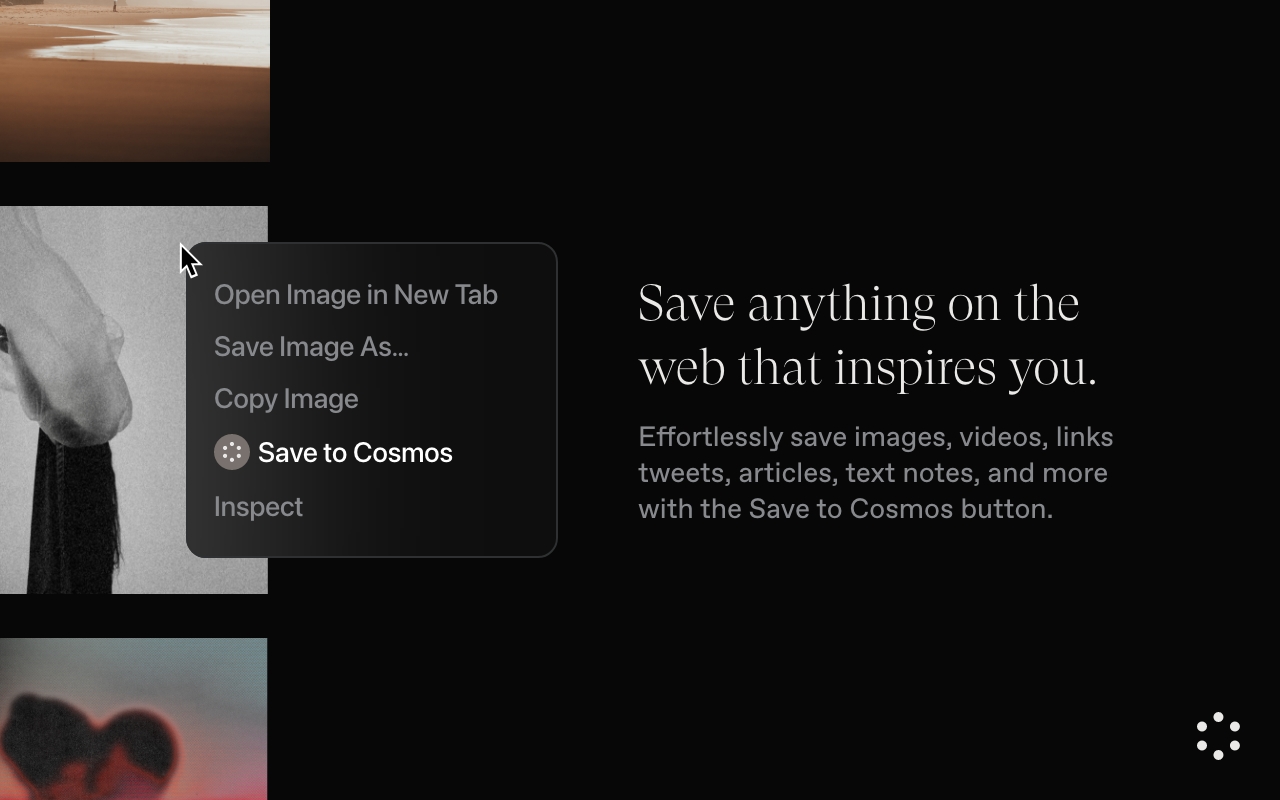1280x800 pixels.
Task: Open the blurry heart-shaped silhouette image
Action: [x=134, y=719]
